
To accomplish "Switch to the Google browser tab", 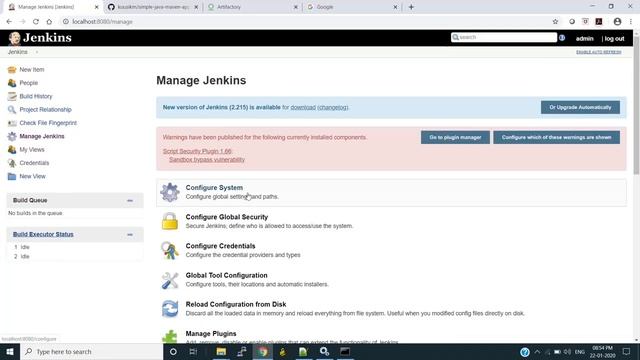I will [351, 7].
